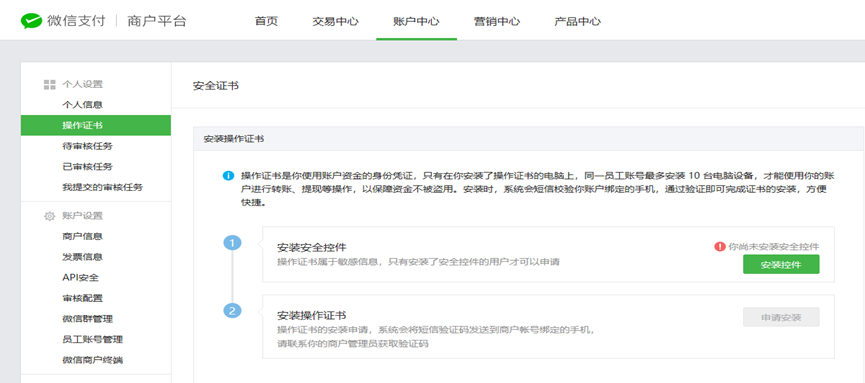Open 发票信息 sidebar item

click(x=83, y=257)
